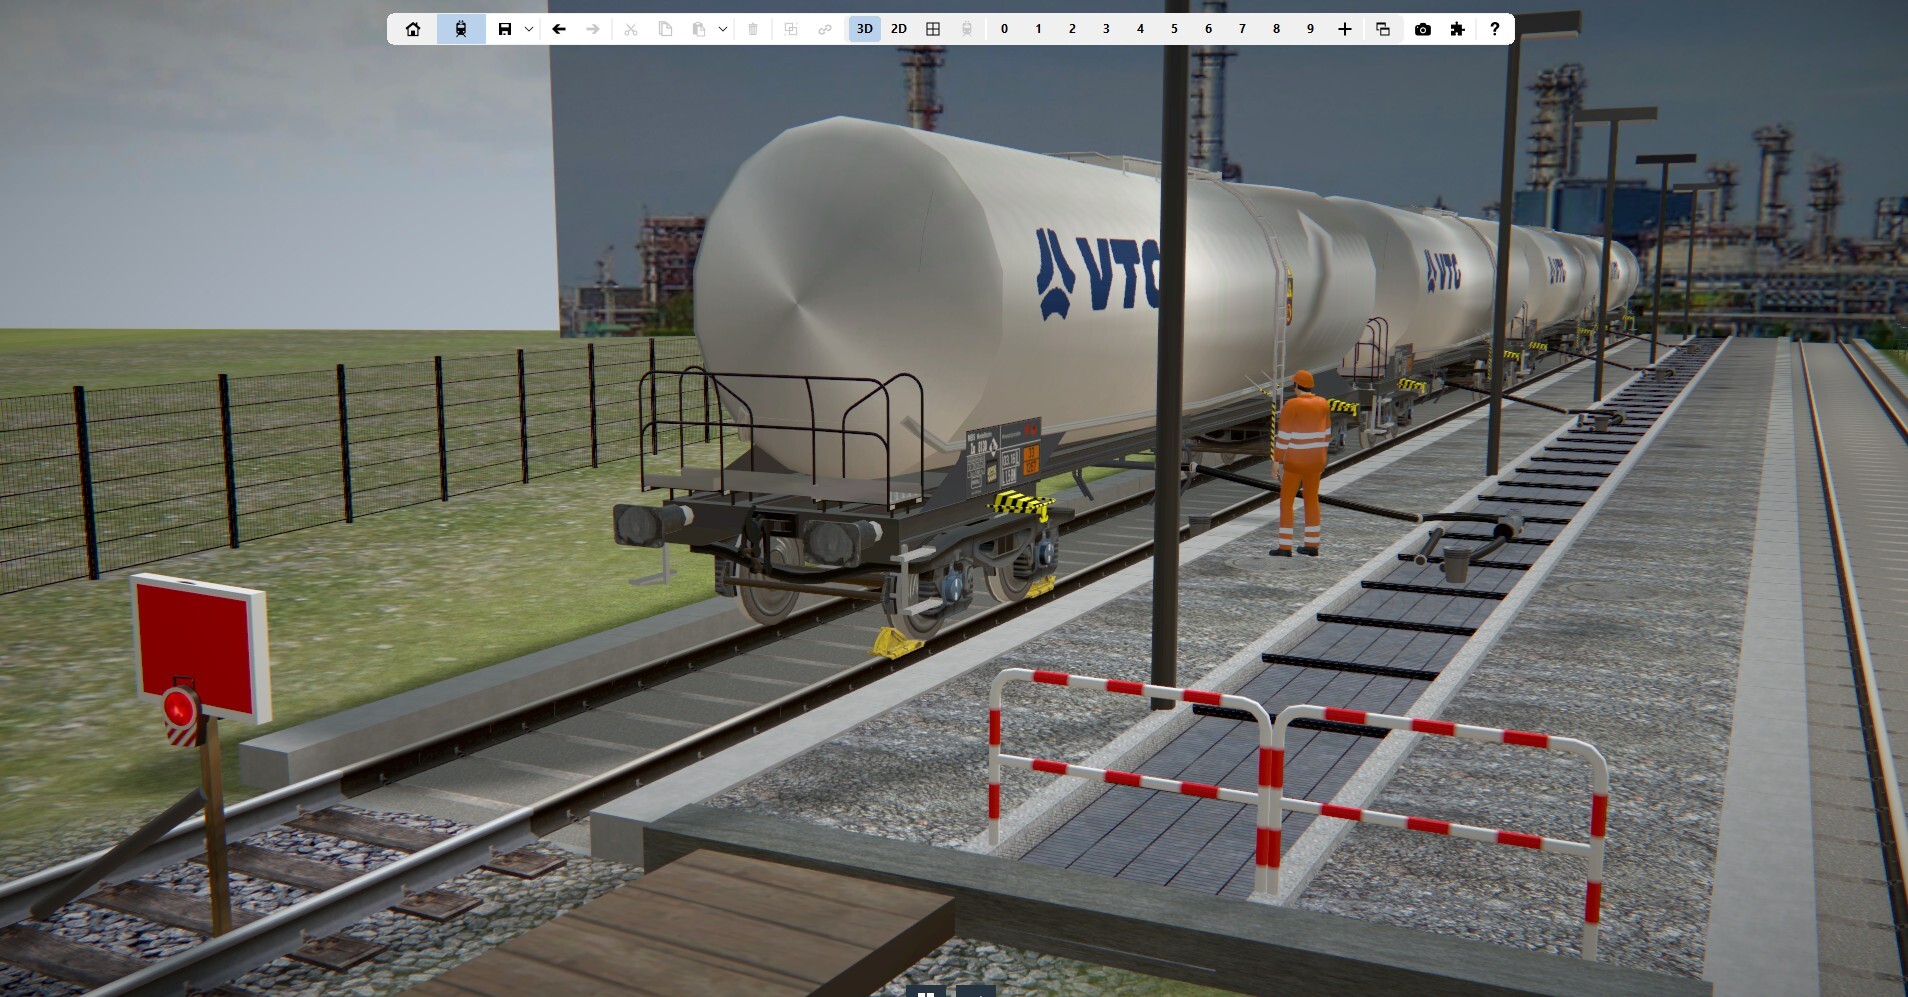
Task: Click the left arrow undo button
Action: tap(559, 29)
